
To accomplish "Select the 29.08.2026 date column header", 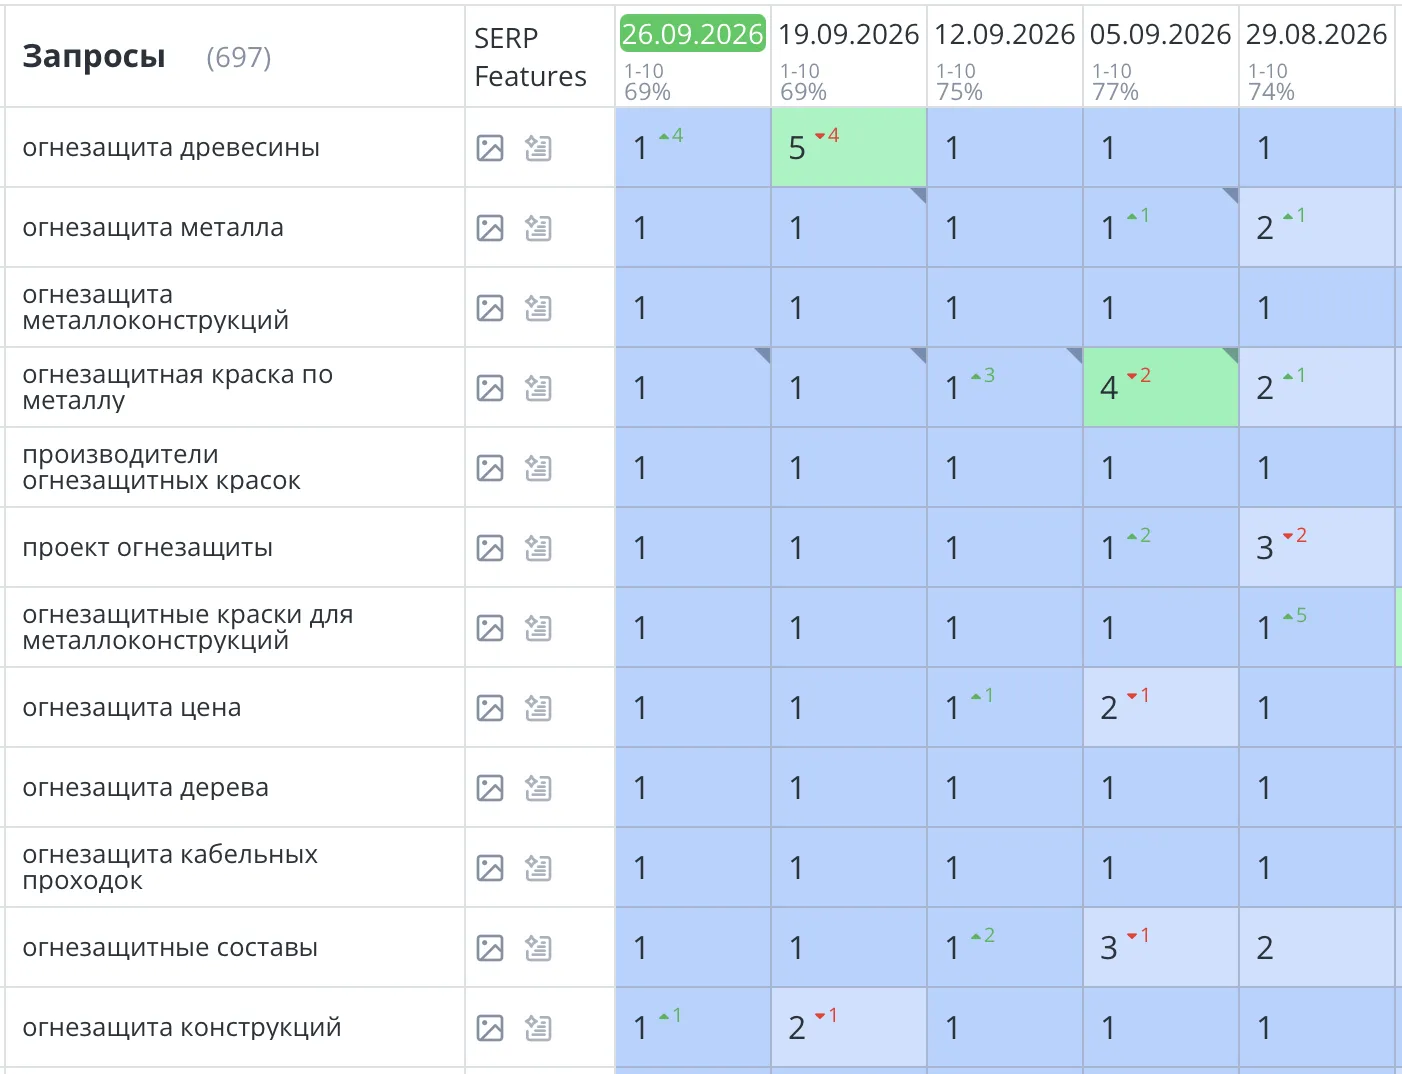I will point(1316,34).
